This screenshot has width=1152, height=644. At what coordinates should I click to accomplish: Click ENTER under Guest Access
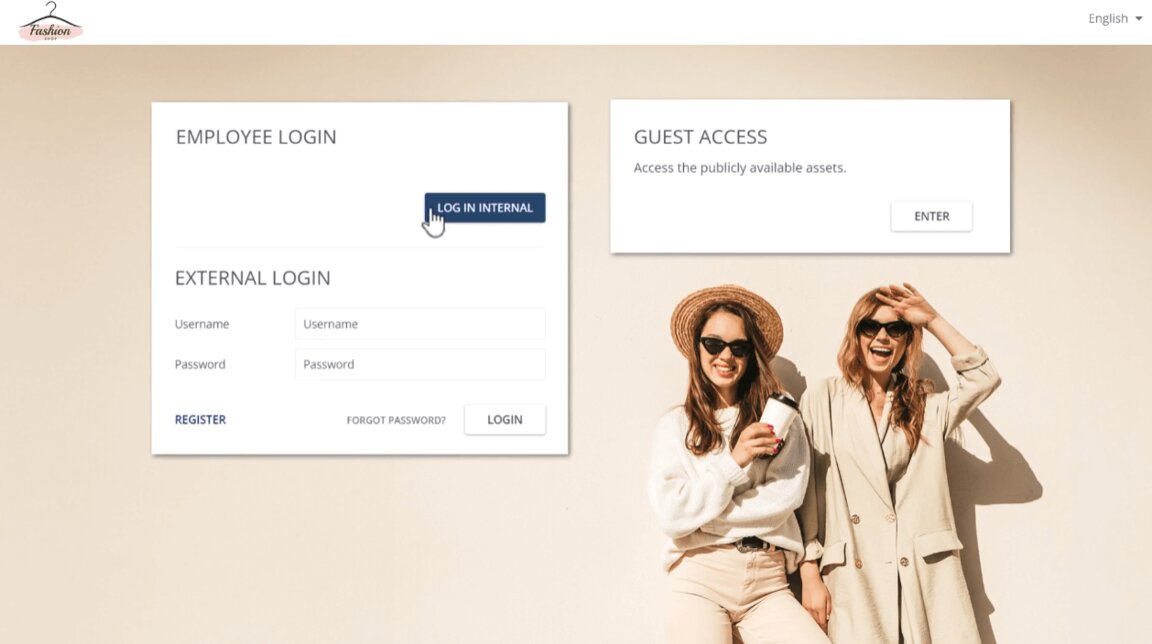click(x=932, y=216)
